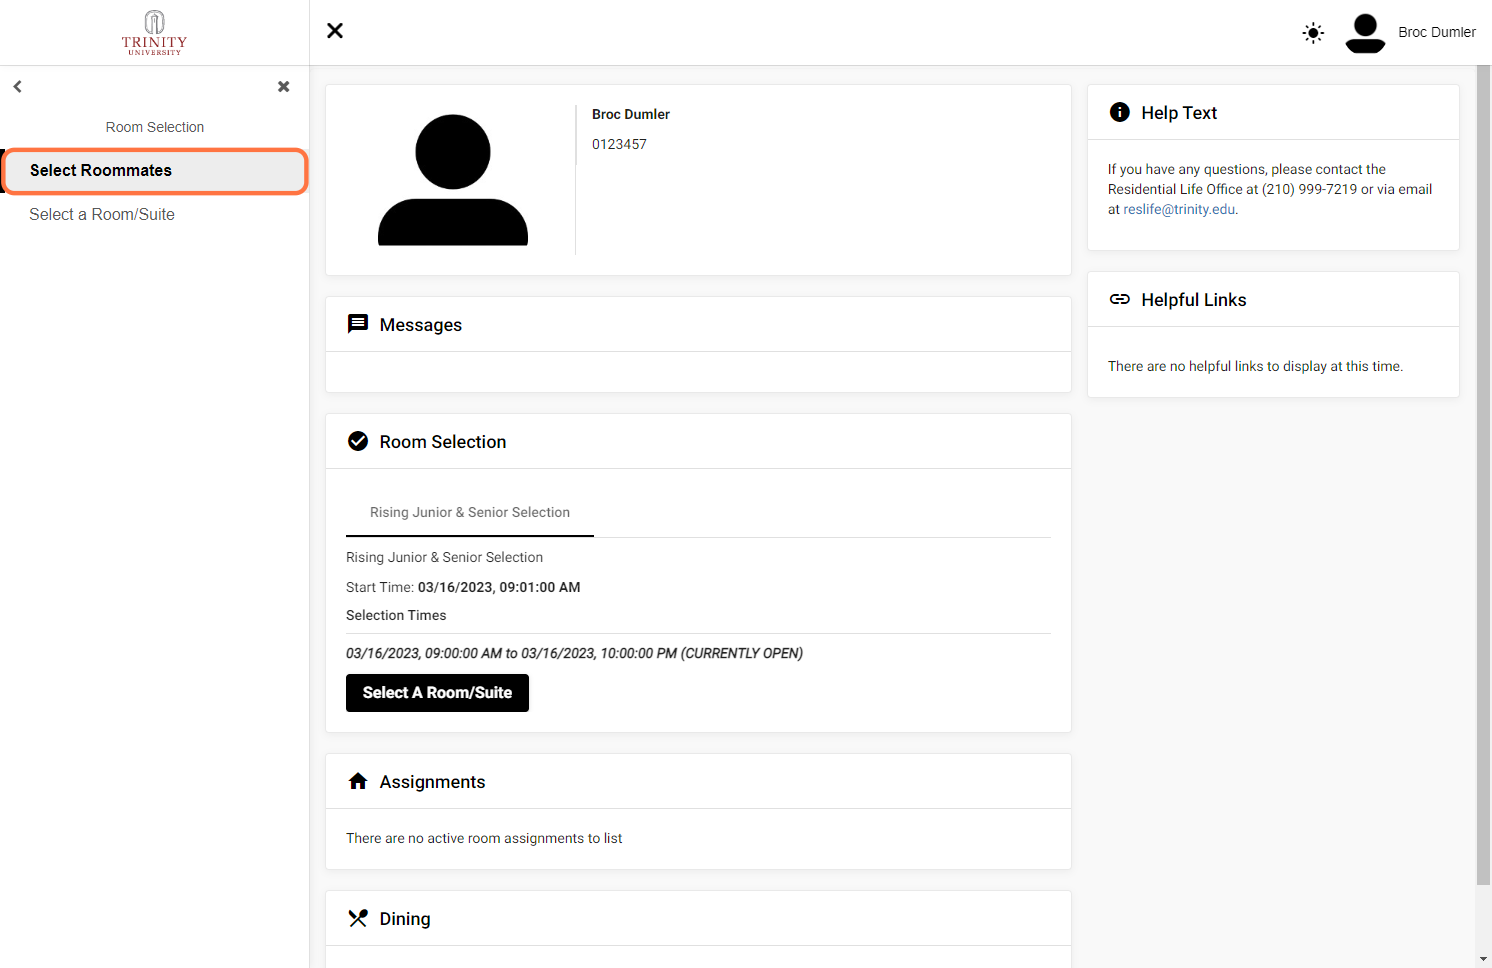Select the Select Roommates menu item
Image resolution: width=1492 pixels, height=968 pixels.
point(155,171)
